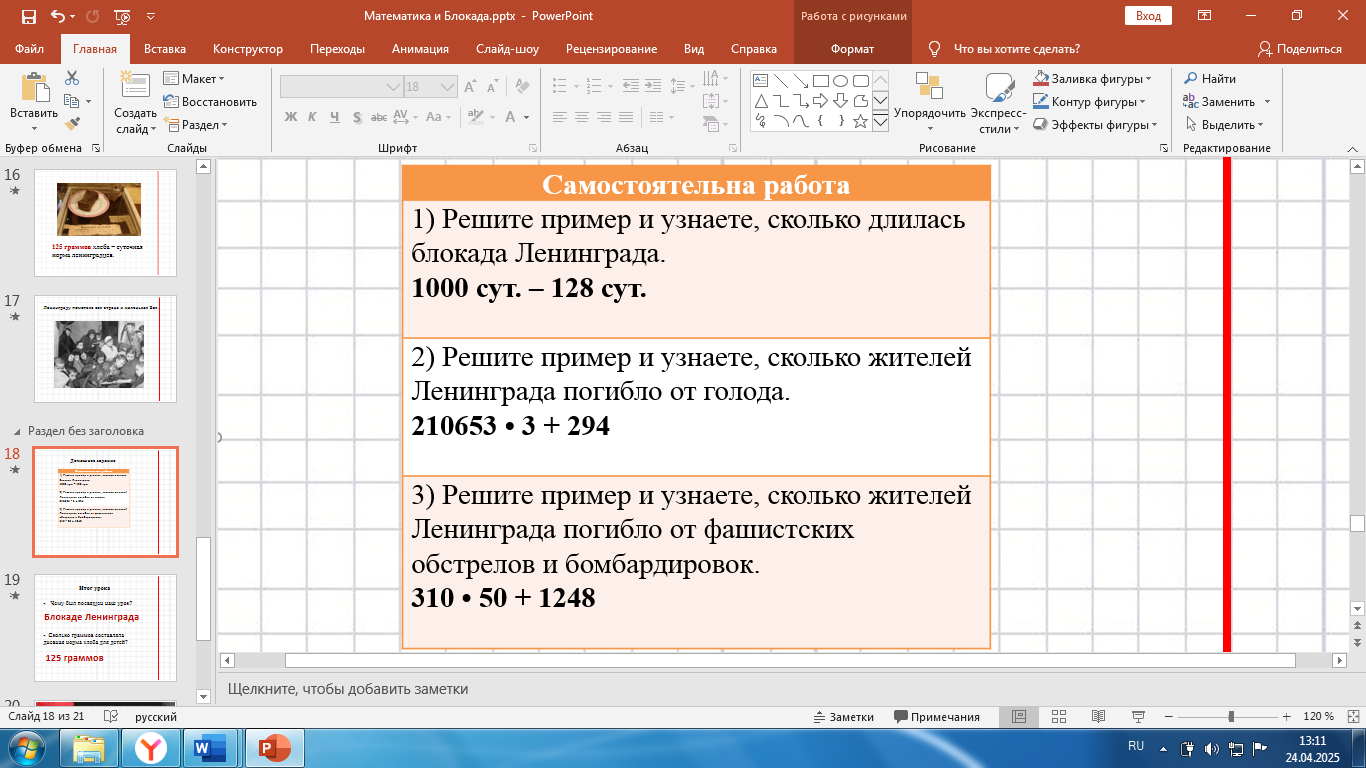Select the five-point star shape
The height and width of the screenshot is (768, 1366).
[x=860, y=121]
